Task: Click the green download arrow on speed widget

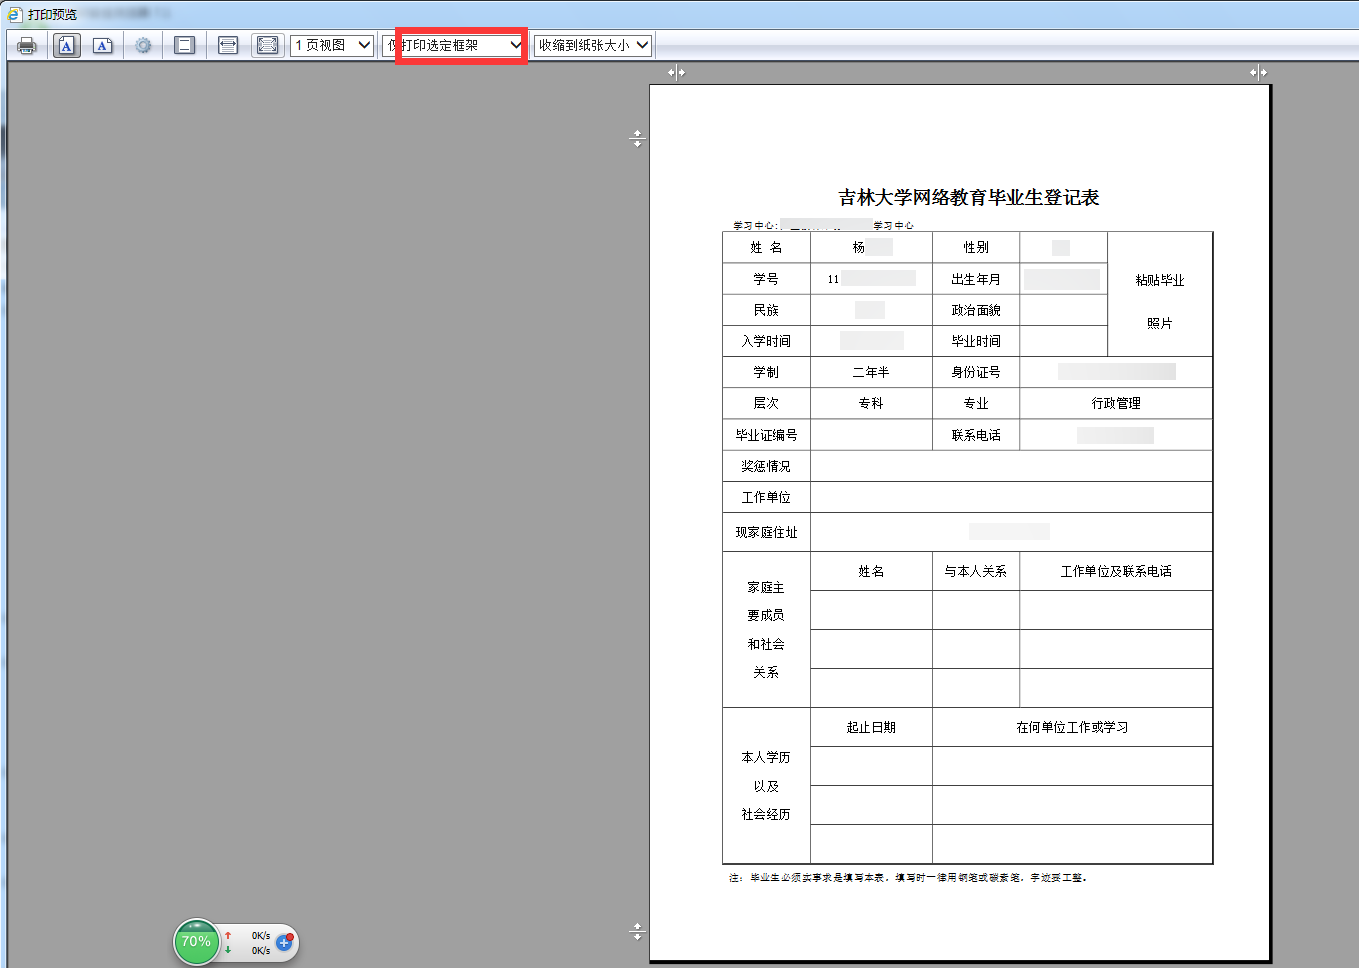Action: coord(228,950)
